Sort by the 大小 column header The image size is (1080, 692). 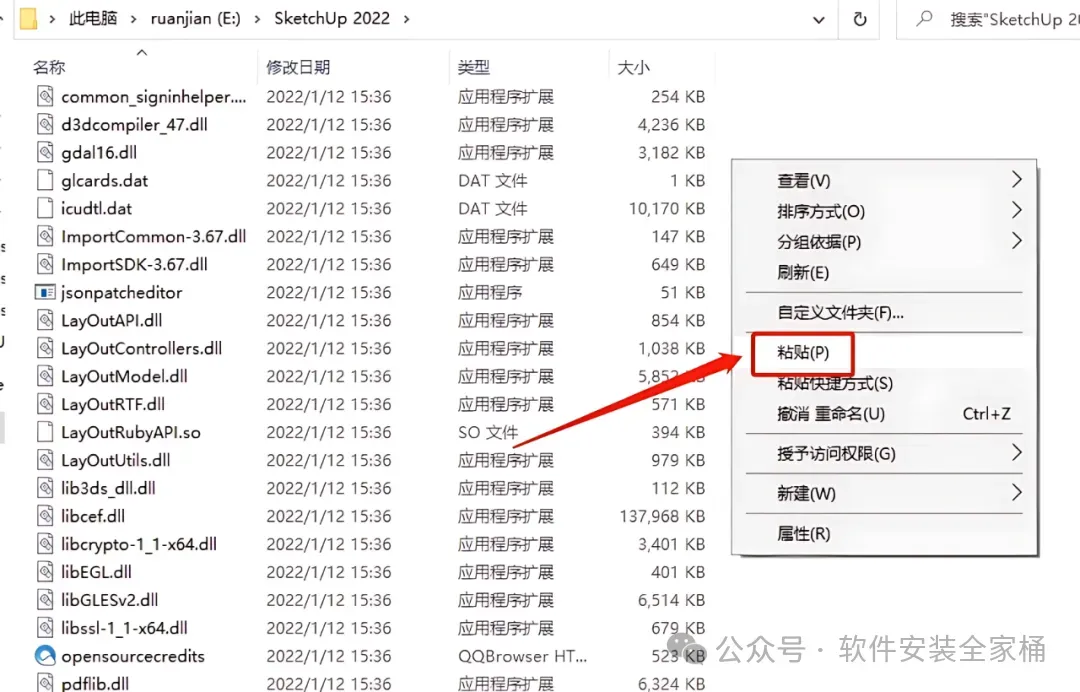634,67
